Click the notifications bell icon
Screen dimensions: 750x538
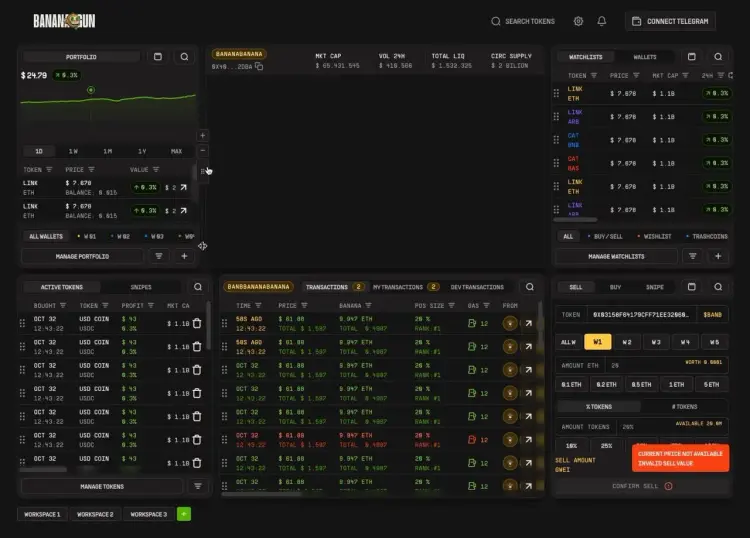click(x=602, y=21)
